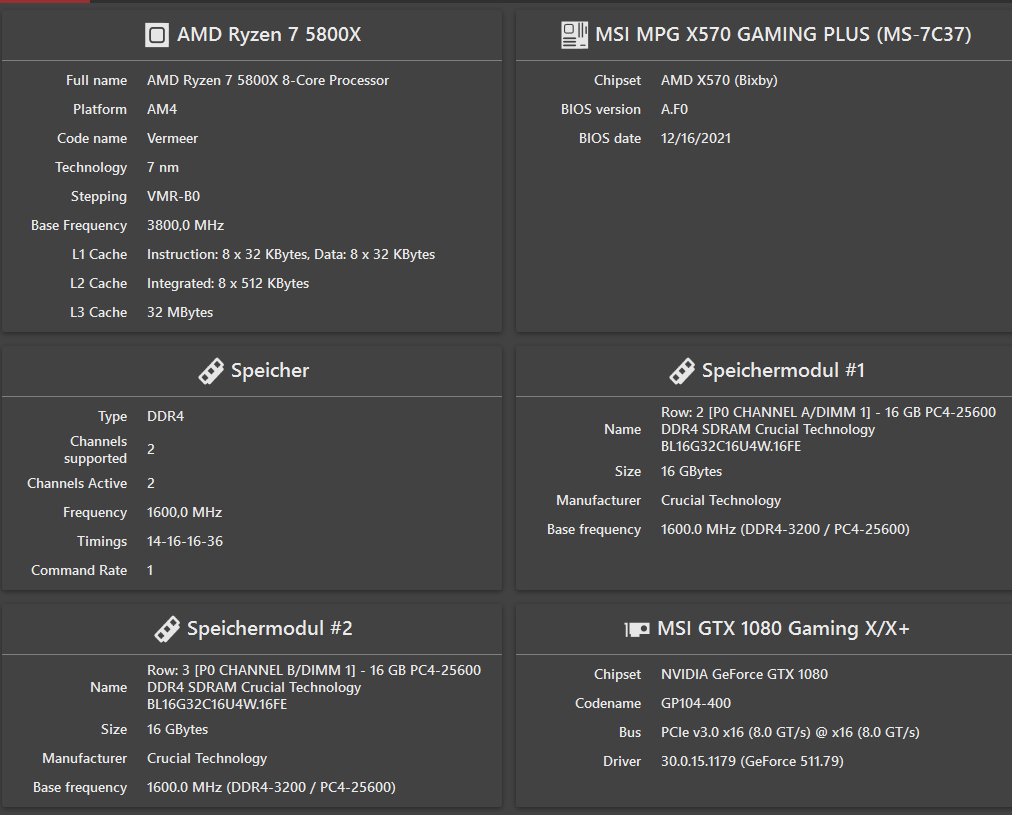
Task: Select the memory Frequency value 1600,0 MHz
Action: pyautogui.click(x=184, y=513)
